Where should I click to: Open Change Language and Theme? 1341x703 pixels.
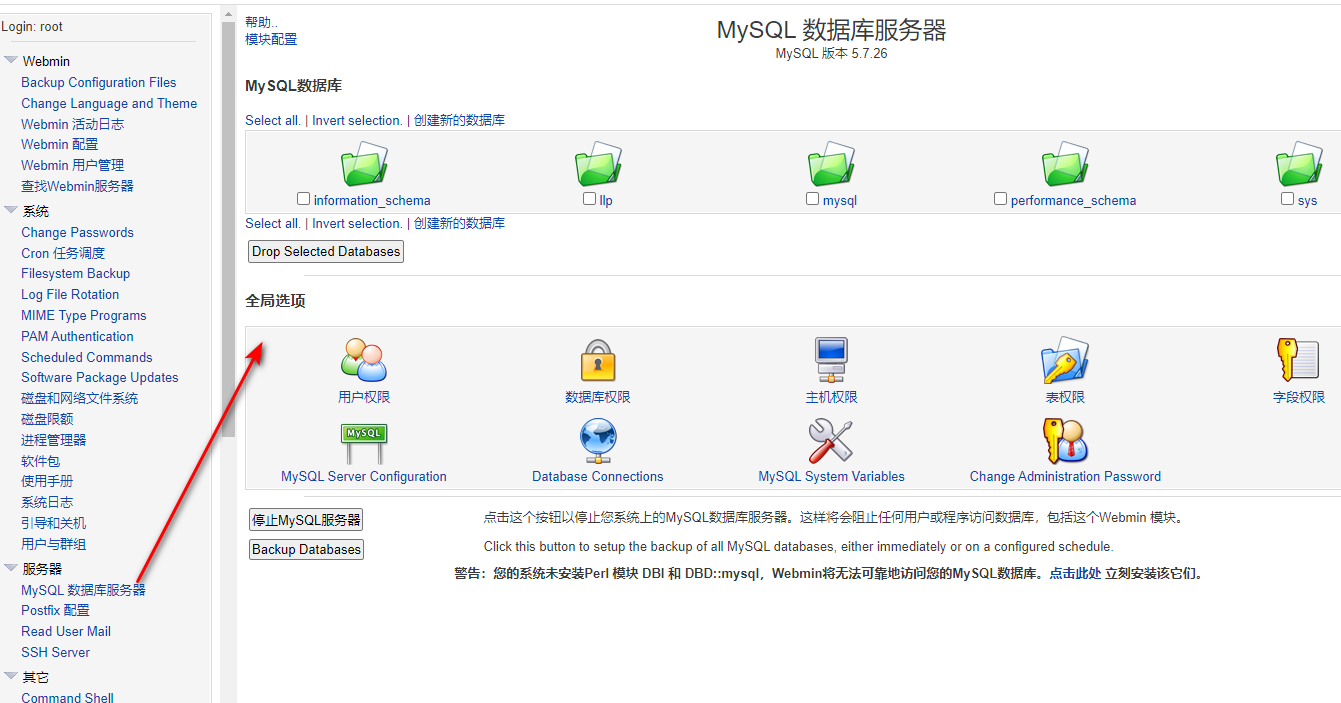click(x=109, y=103)
